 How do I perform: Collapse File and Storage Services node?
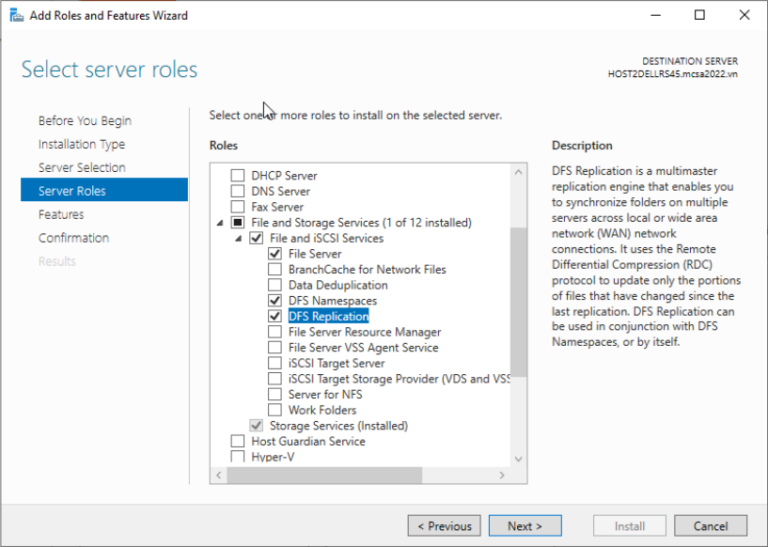pos(220,223)
